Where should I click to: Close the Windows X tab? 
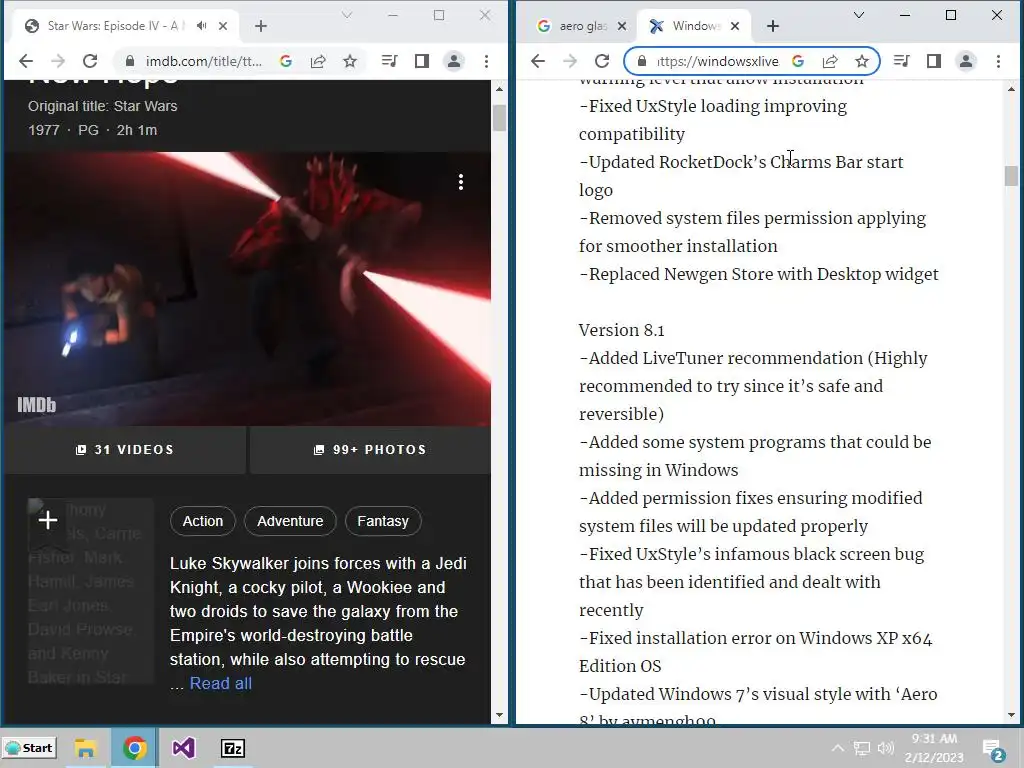(735, 26)
